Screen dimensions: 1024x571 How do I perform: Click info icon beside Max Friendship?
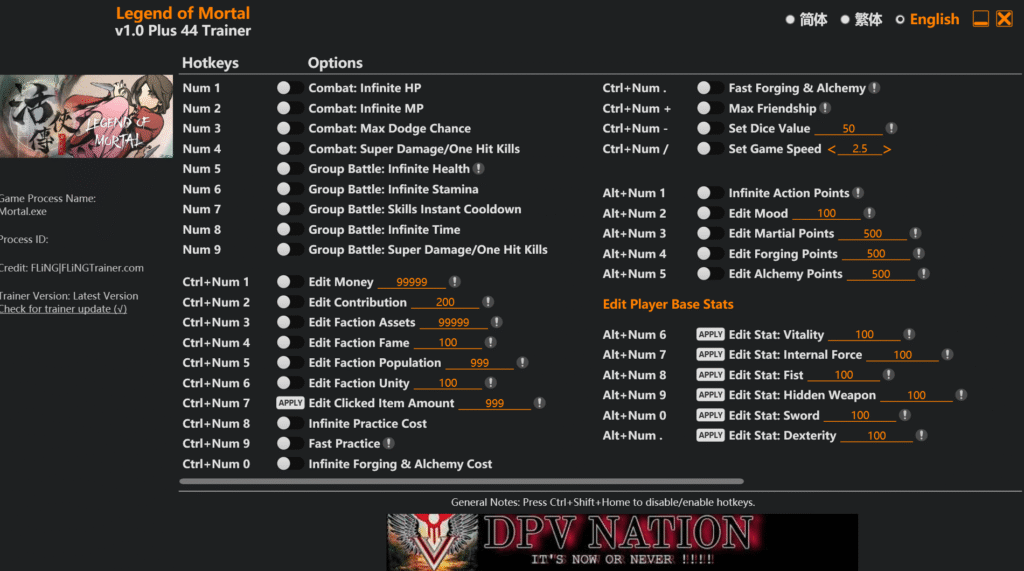(825, 108)
